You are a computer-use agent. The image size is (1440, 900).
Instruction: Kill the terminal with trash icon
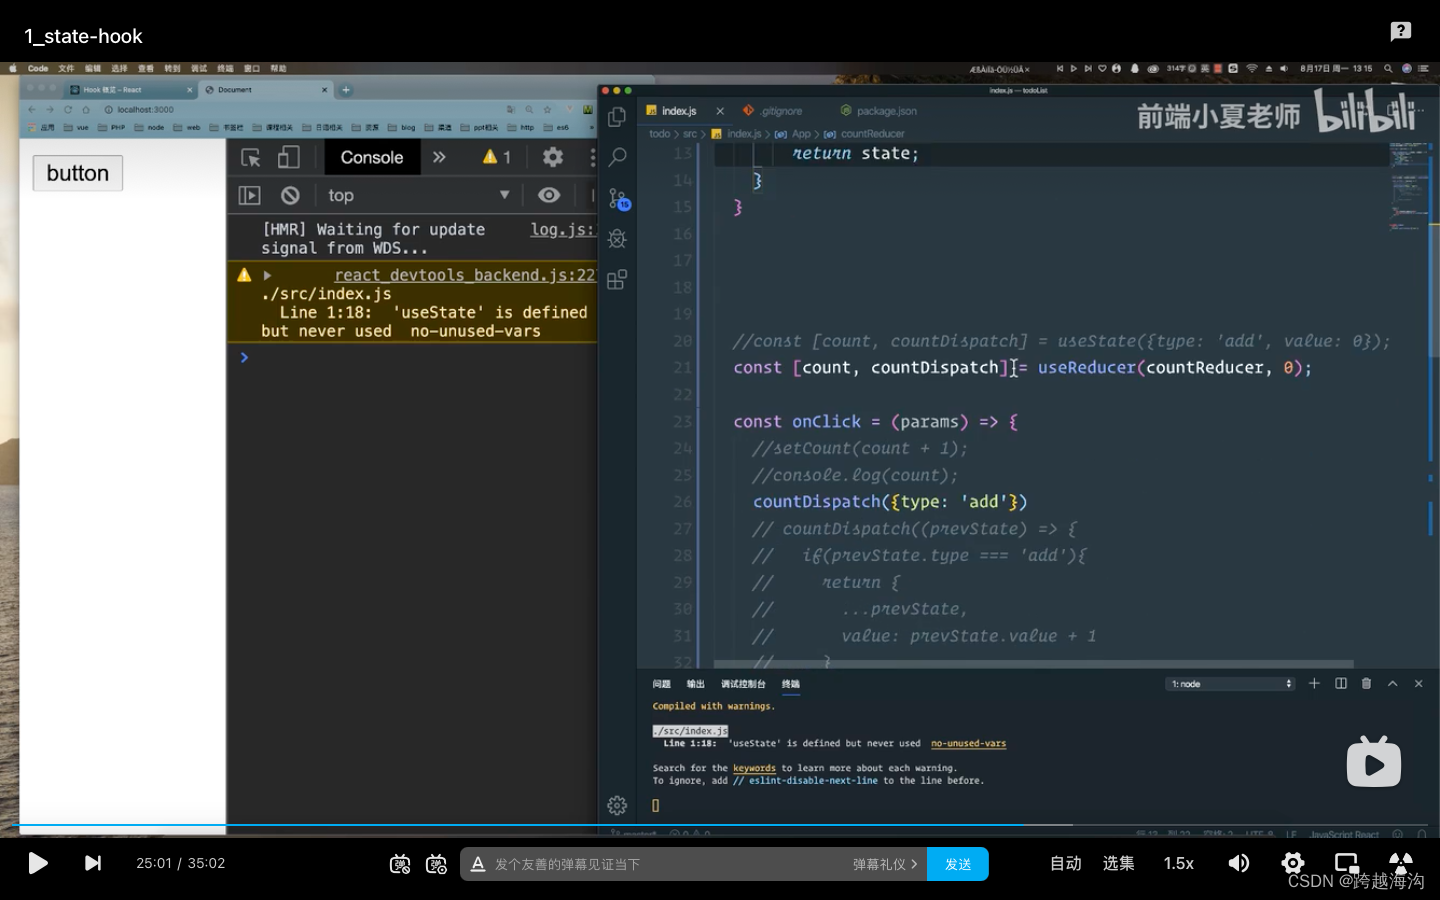[x=1367, y=684]
